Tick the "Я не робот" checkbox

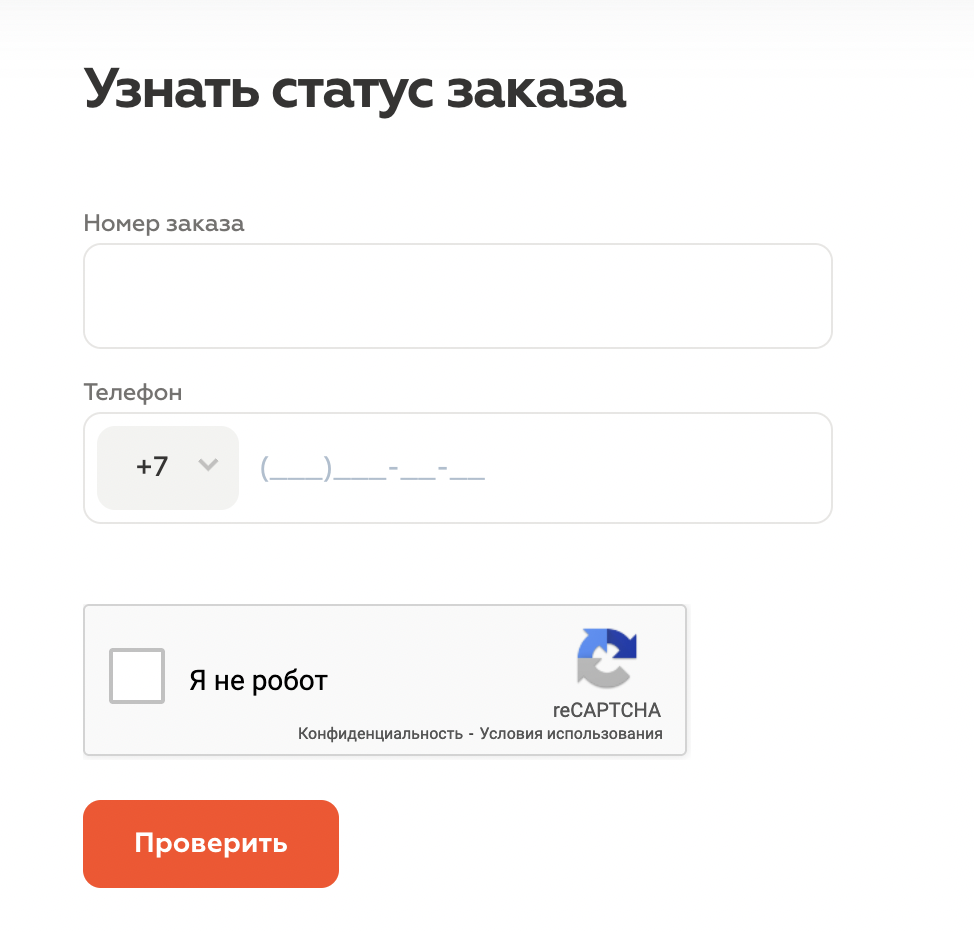(137, 677)
